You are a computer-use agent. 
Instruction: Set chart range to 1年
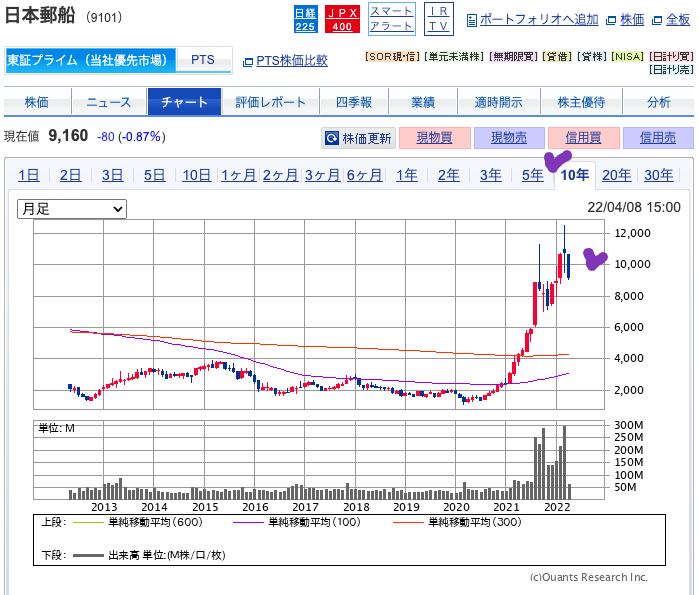(x=407, y=175)
